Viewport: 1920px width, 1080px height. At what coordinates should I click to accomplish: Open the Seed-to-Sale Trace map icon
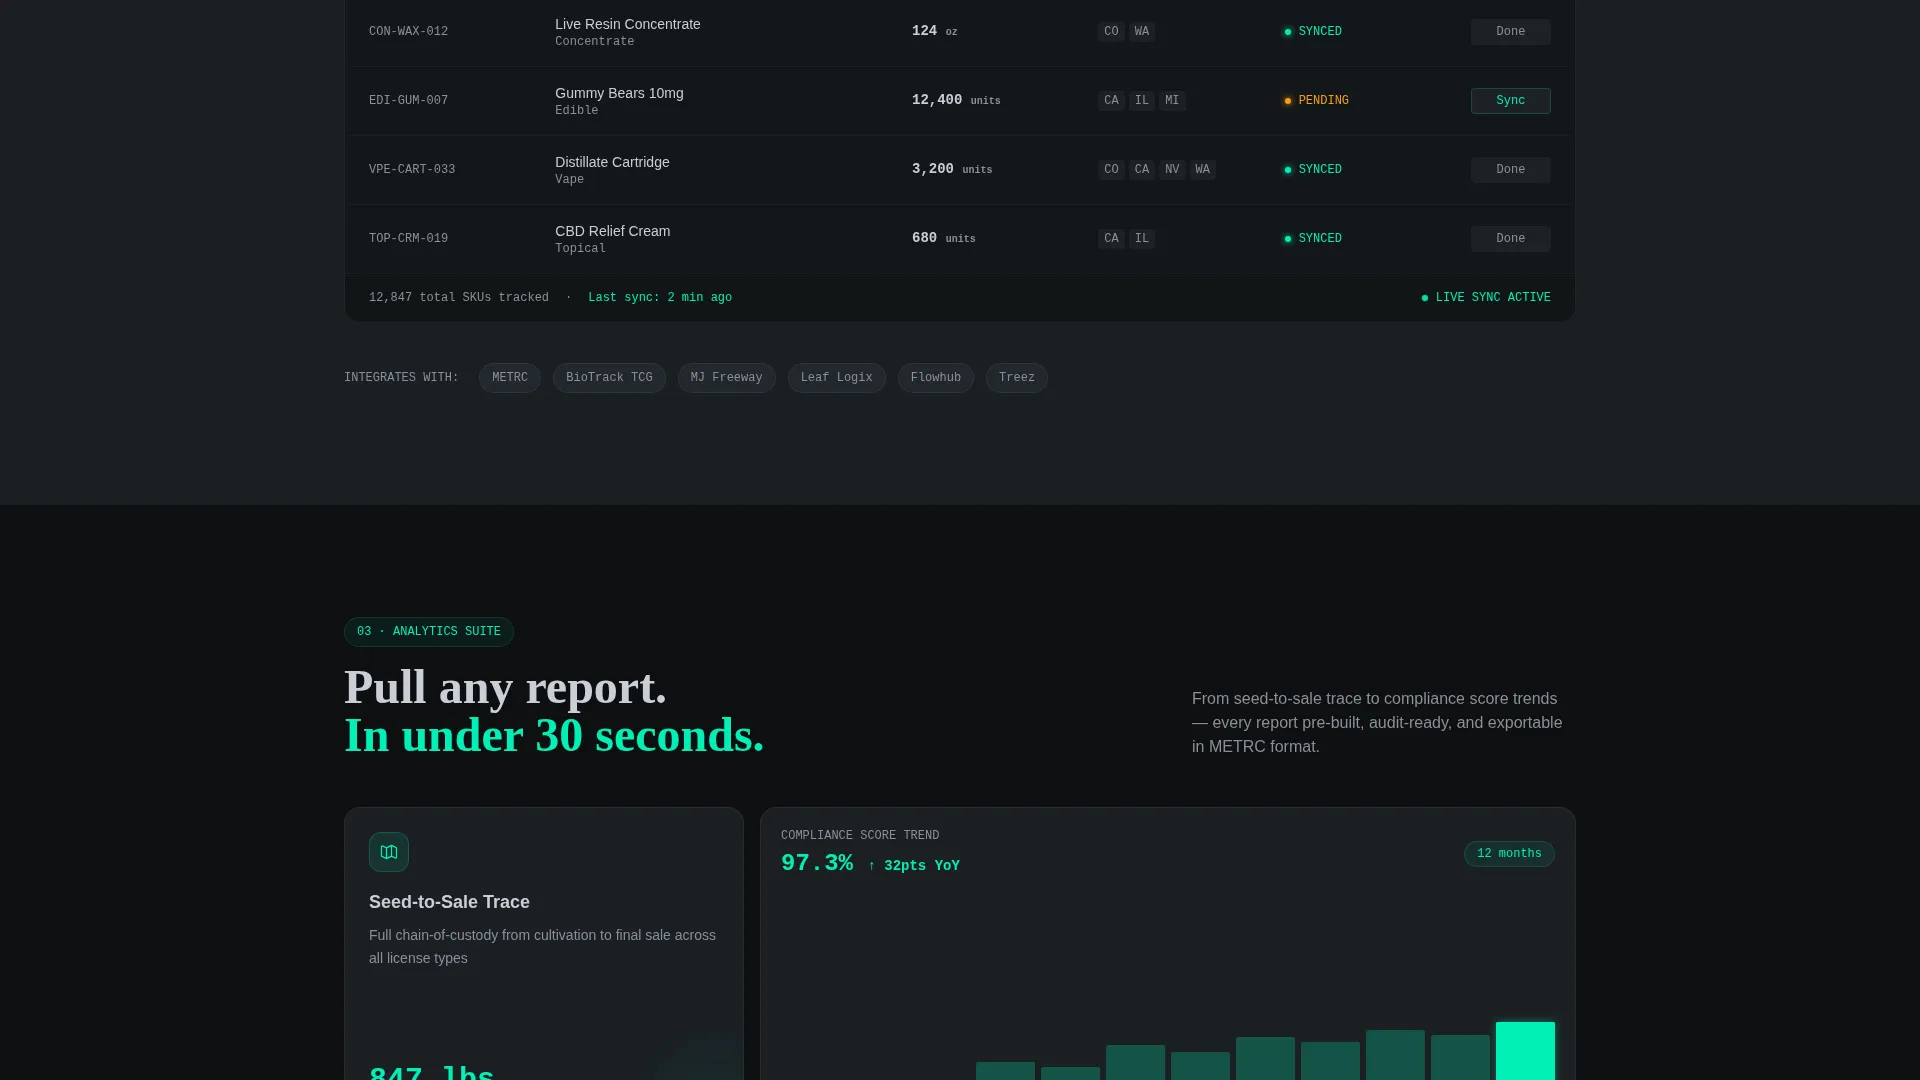click(x=389, y=852)
